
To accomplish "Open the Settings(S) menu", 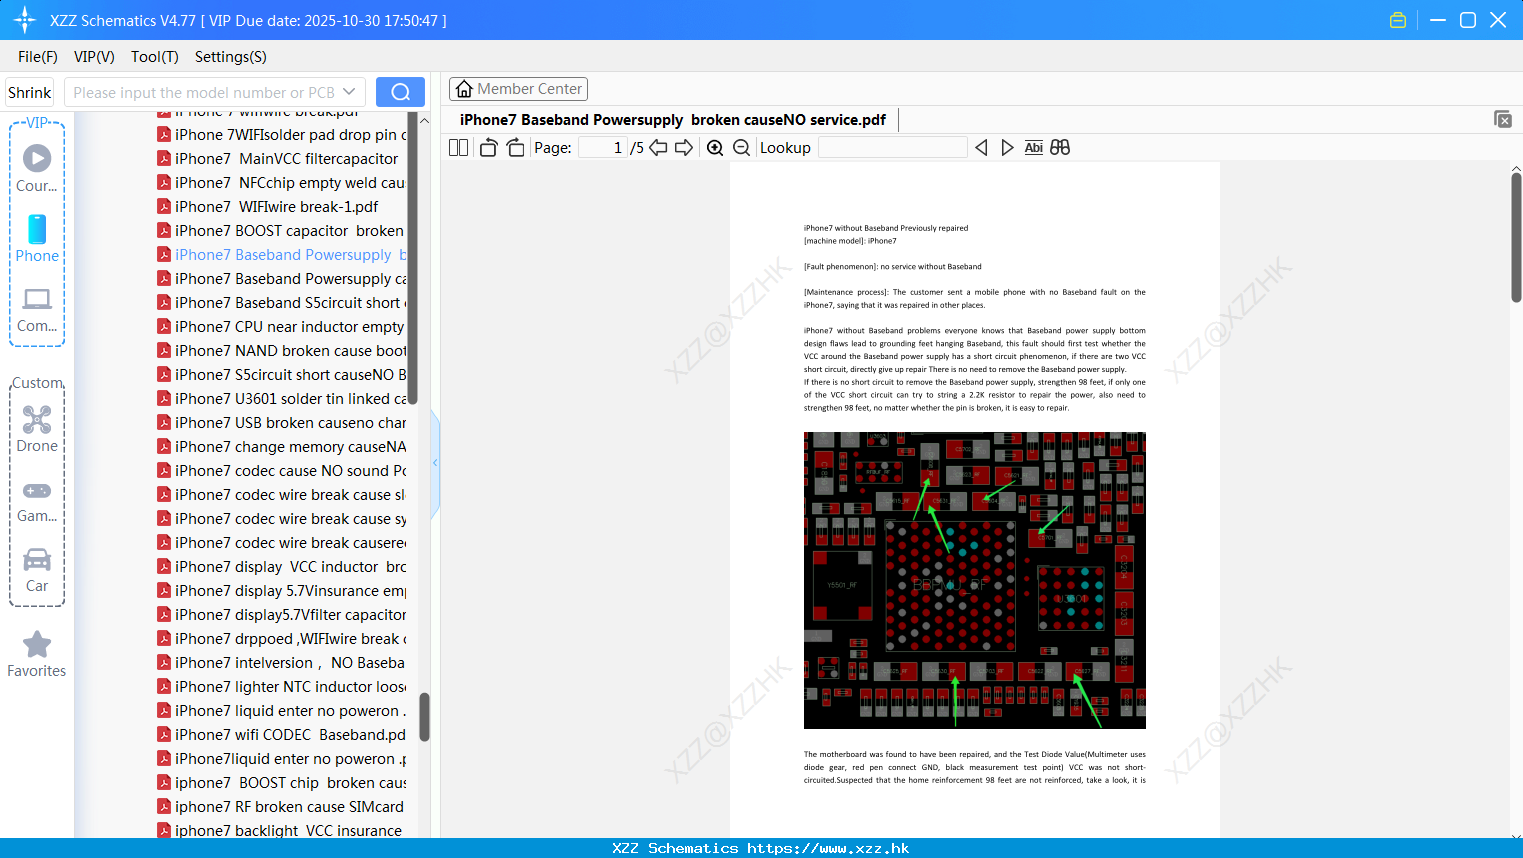I will [231, 57].
